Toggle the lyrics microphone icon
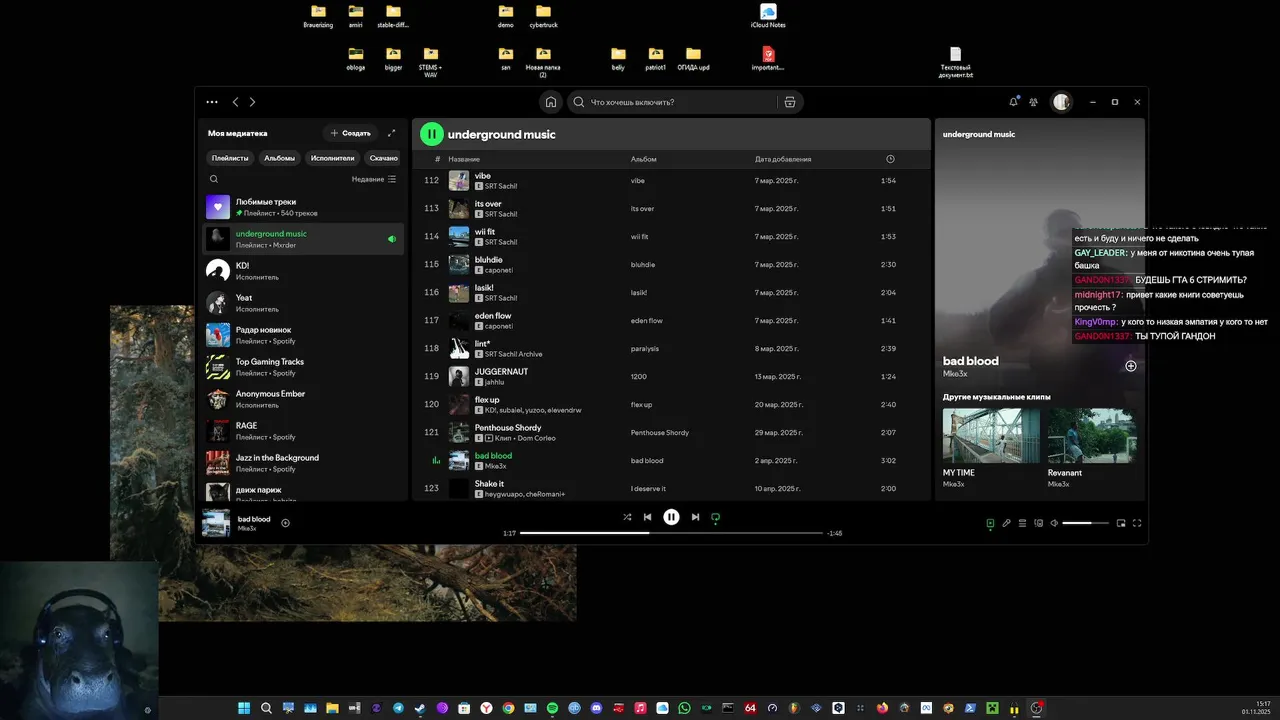This screenshot has width=1280, height=720. coord(1006,523)
